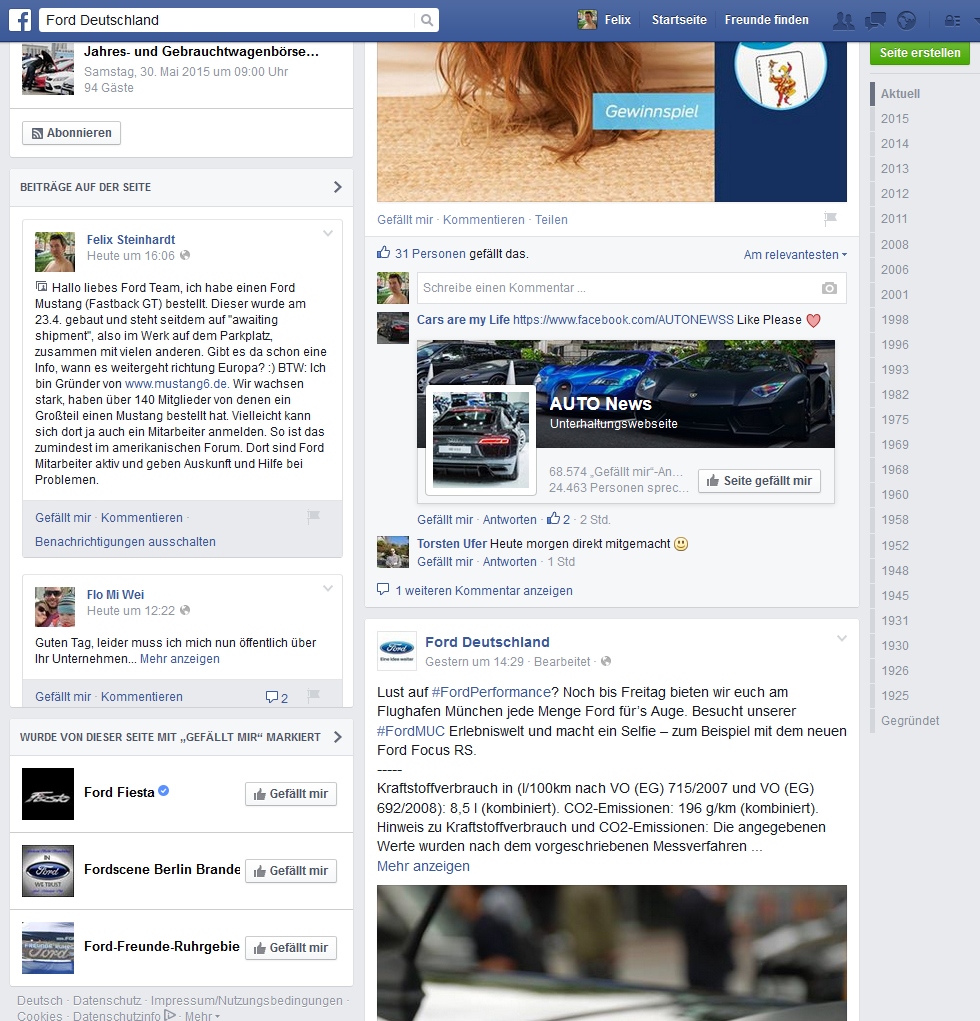
Task: Jump to Gegründet on the timeline
Action: click(910, 720)
